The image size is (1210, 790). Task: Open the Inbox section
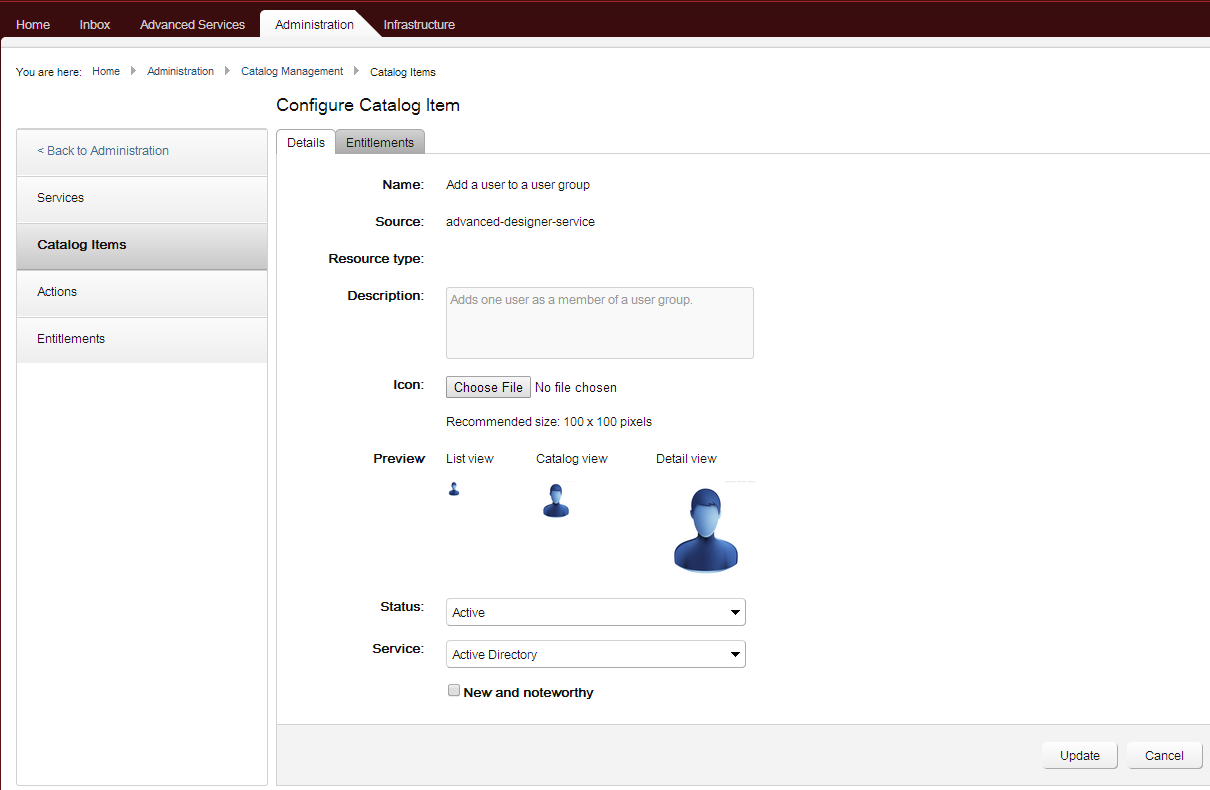(94, 23)
